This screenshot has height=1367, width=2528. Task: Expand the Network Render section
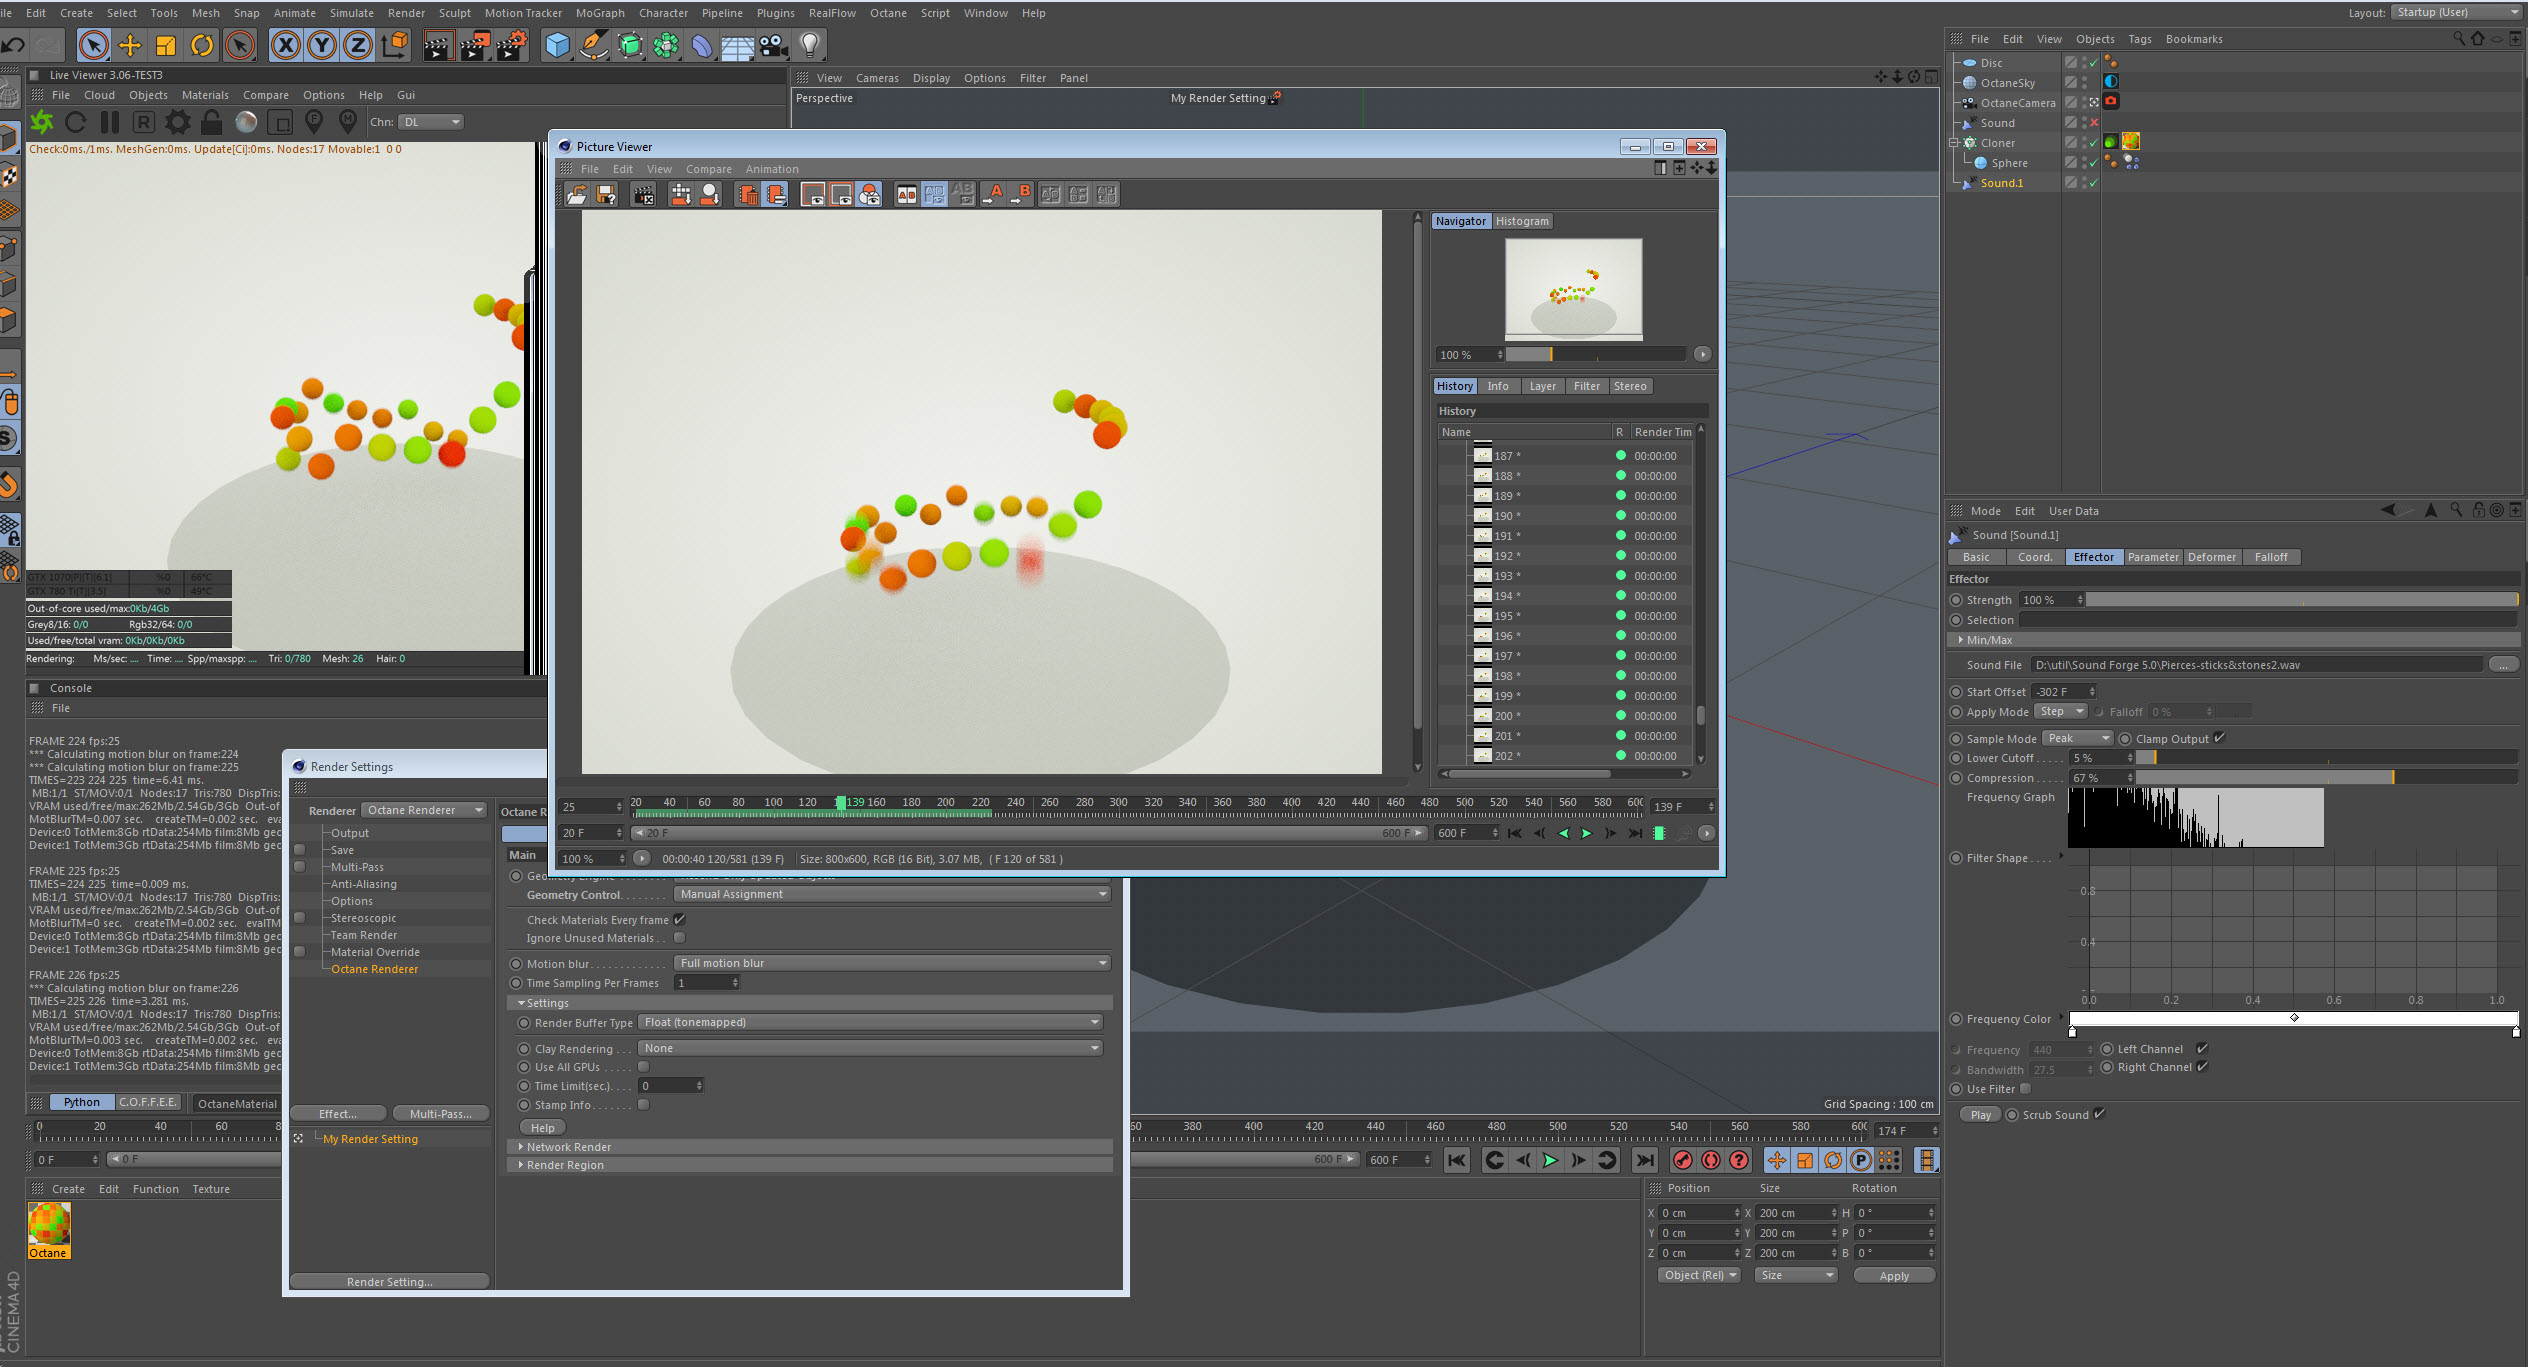click(x=568, y=1147)
